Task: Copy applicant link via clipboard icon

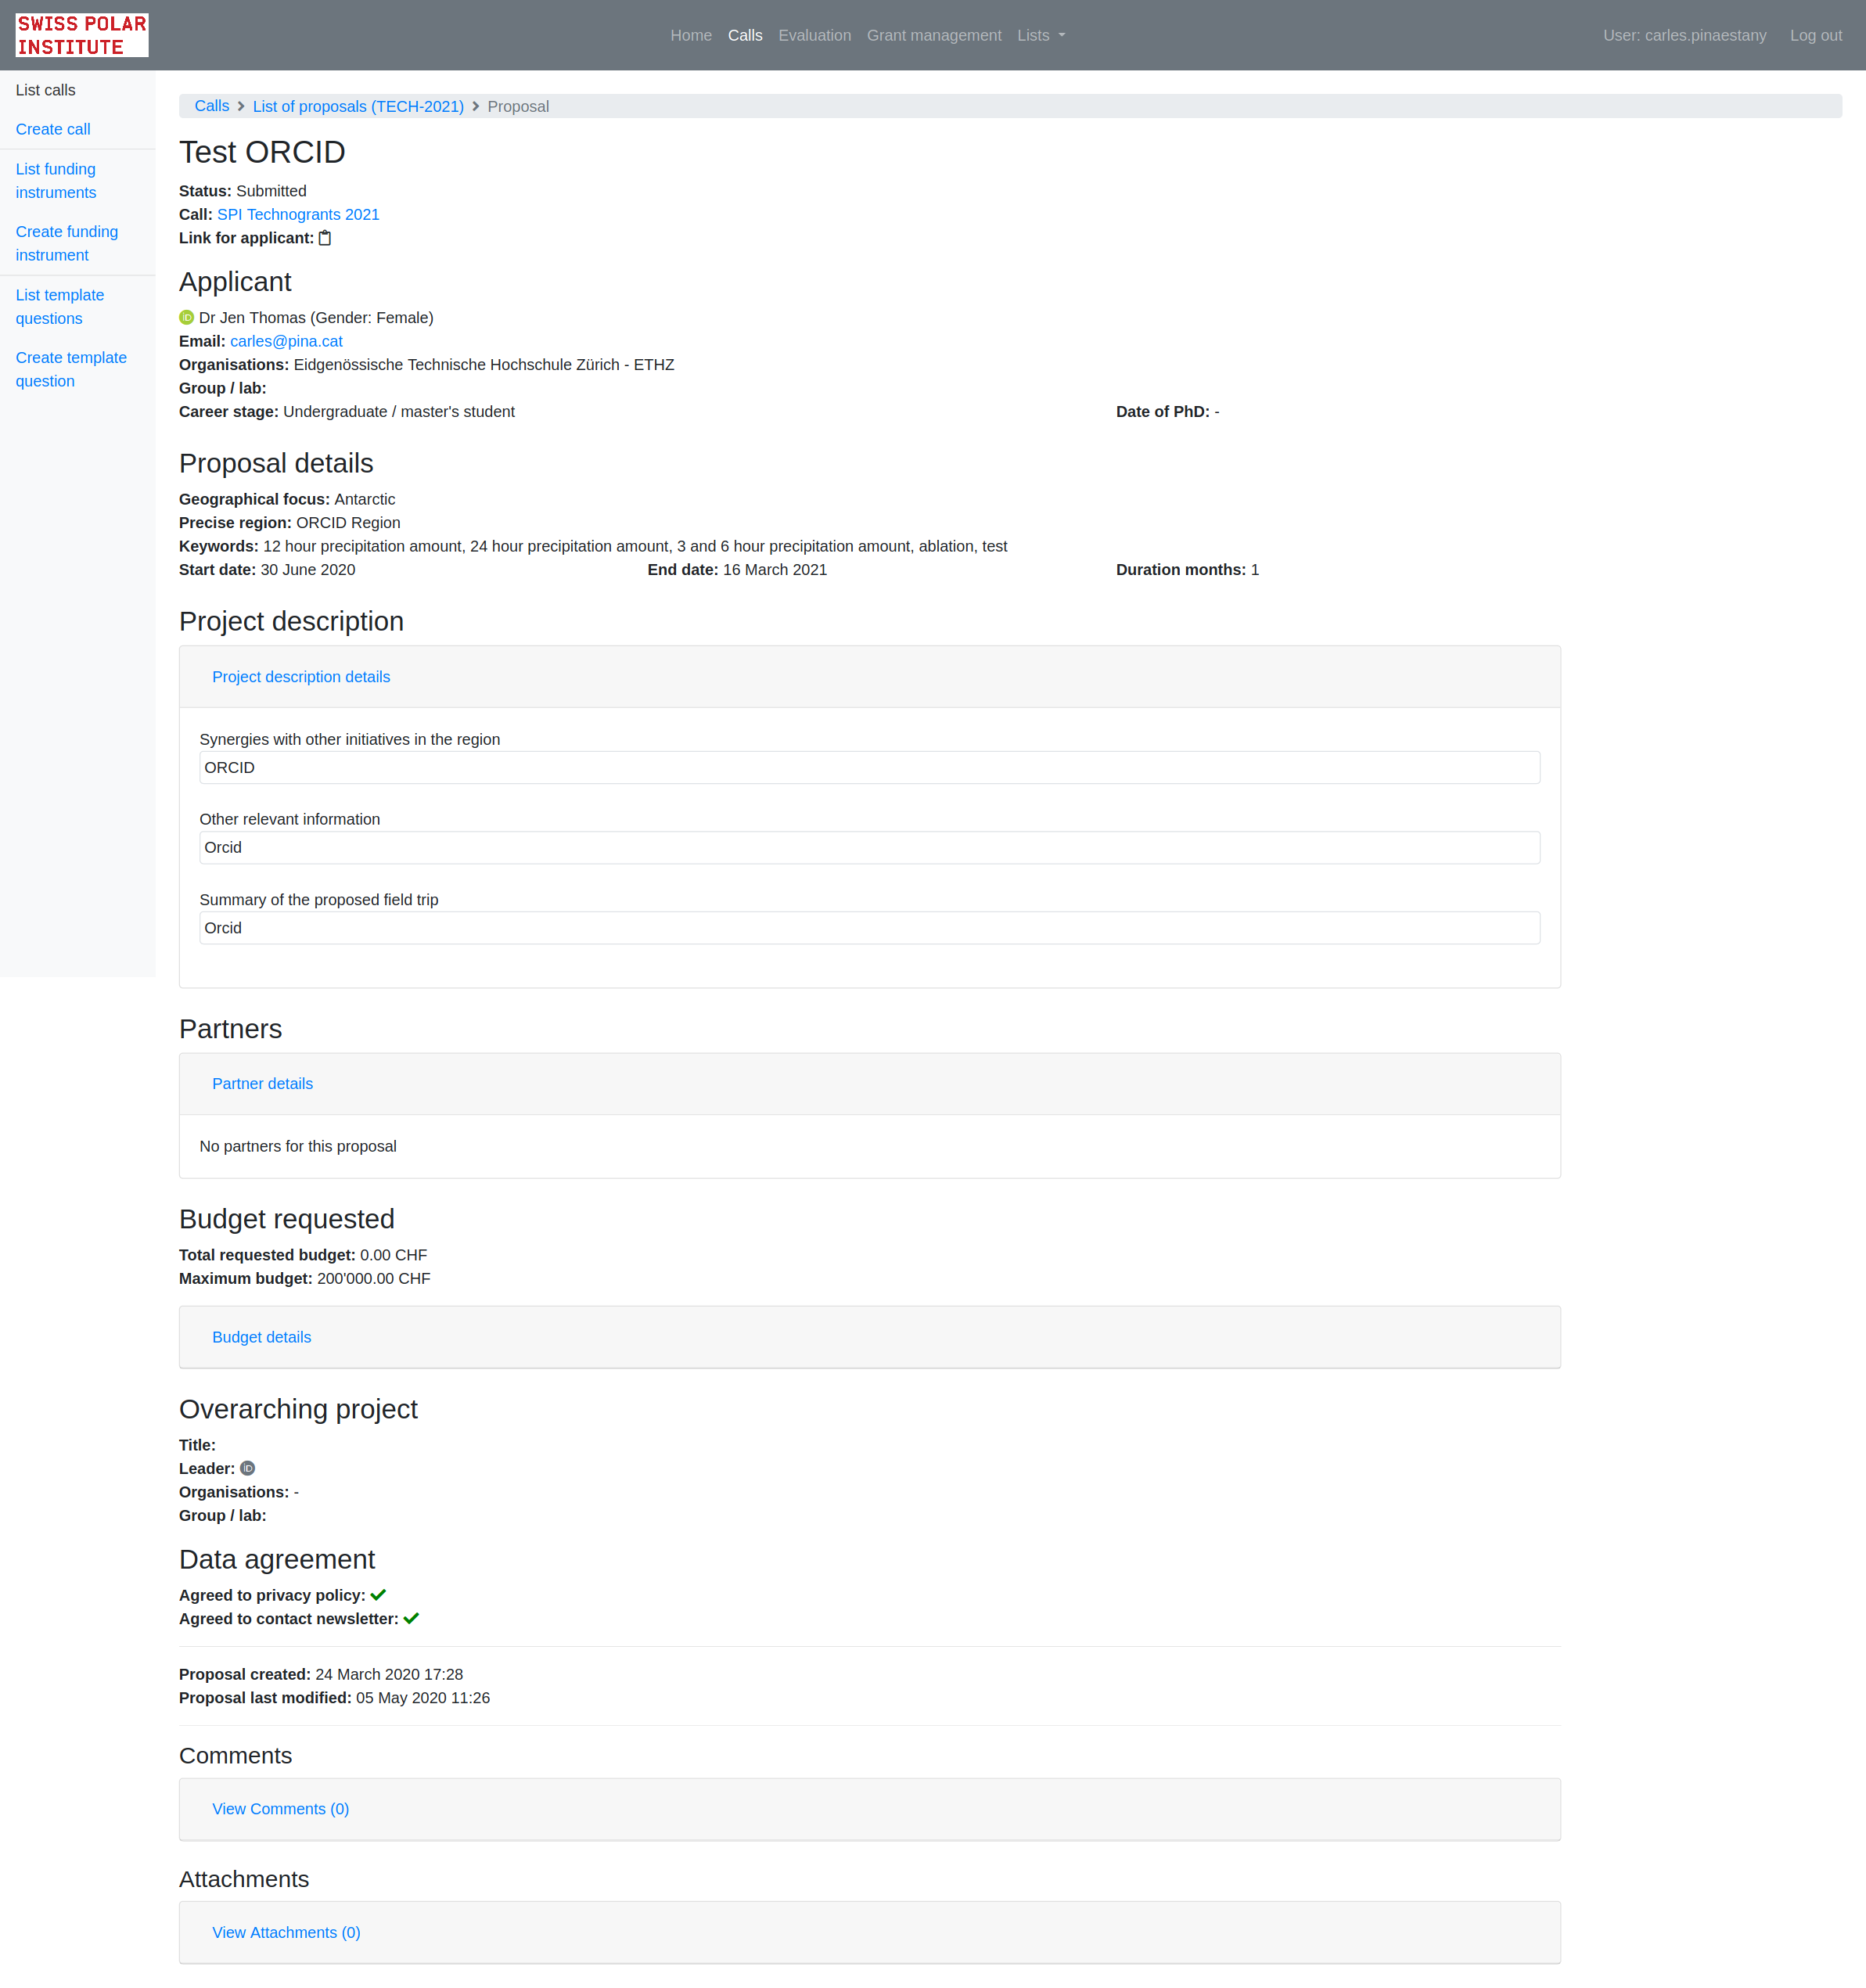Action: (x=325, y=238)
